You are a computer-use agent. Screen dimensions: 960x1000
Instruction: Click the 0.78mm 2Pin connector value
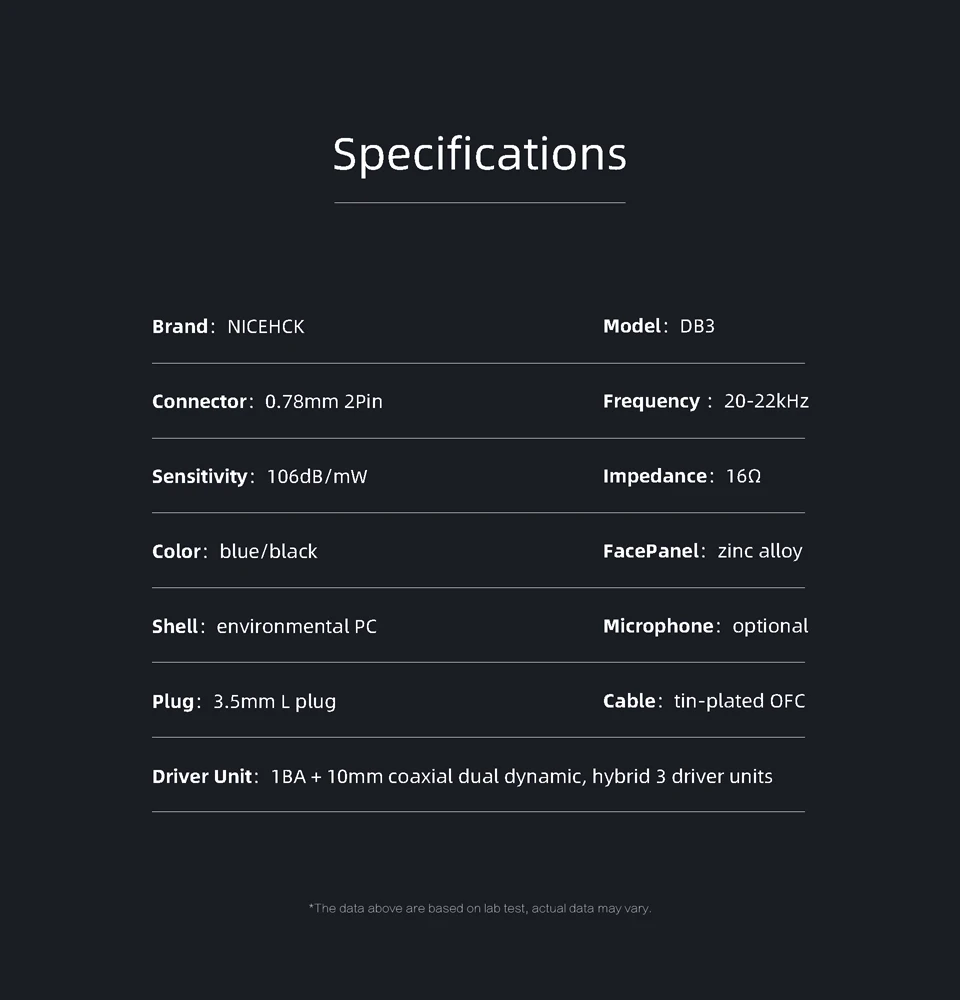(x=324, y=402)
